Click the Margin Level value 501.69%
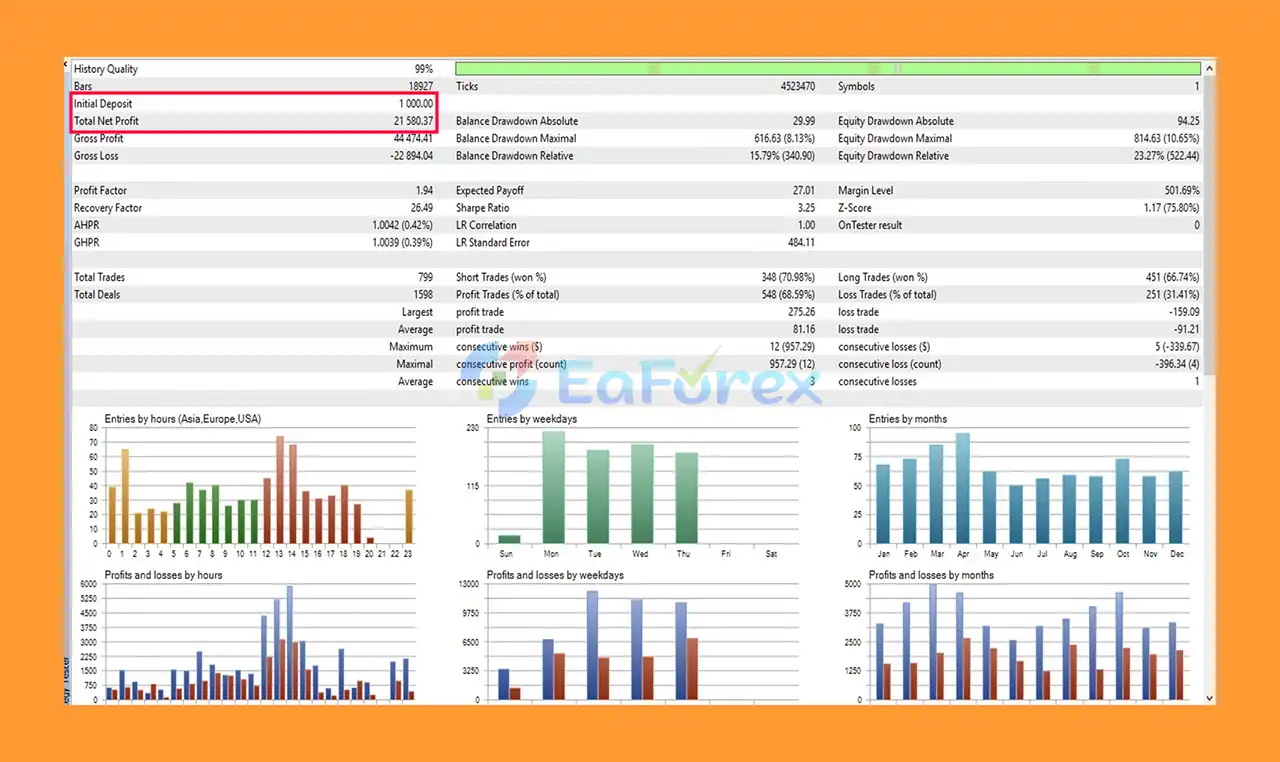The width and height of the screenshot is (1280, 762). click(x=1179, y=190)
